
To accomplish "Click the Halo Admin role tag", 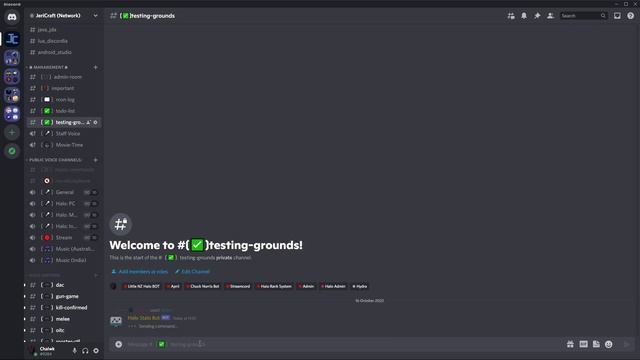I will [x=333, y=287].
